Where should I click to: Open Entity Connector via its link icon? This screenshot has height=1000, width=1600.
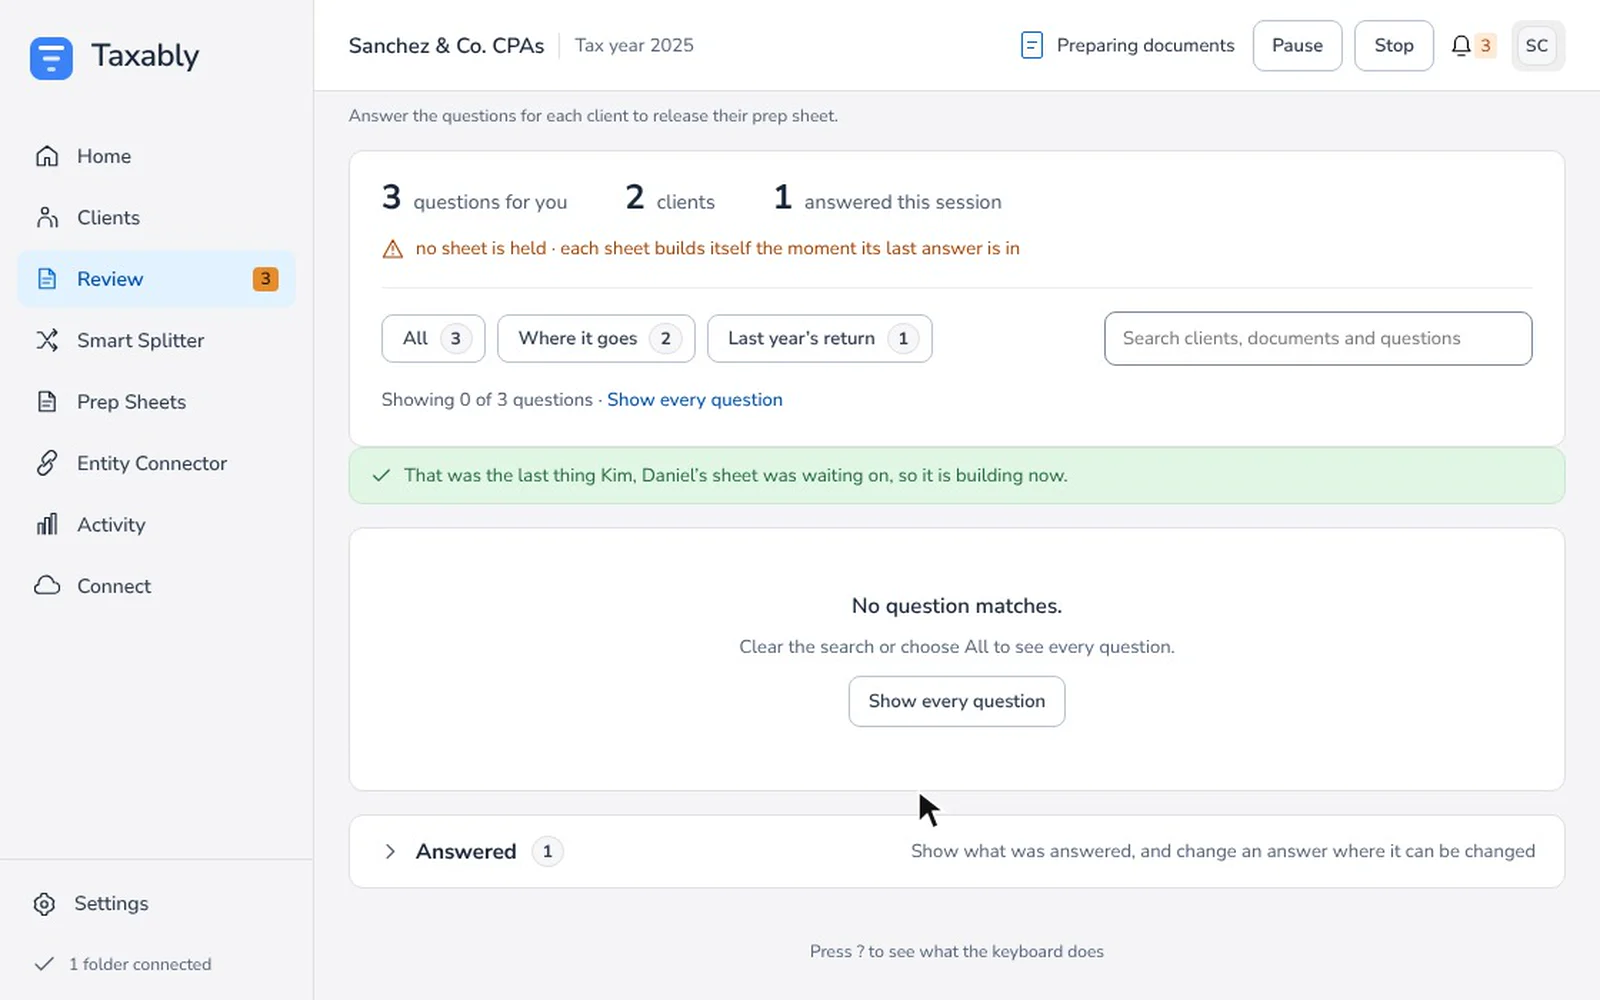tap(47, 463)
